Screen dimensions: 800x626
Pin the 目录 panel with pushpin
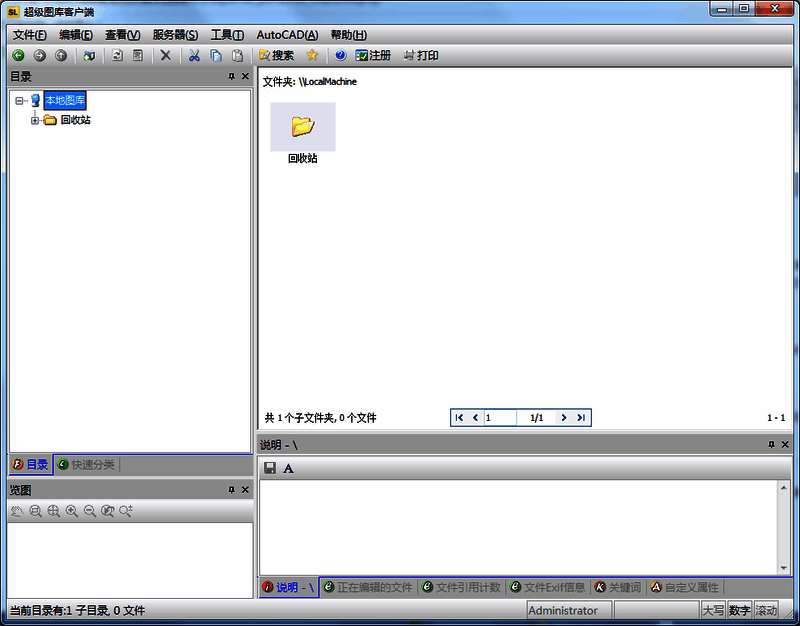pyautogui.click(x=232, y=76)
